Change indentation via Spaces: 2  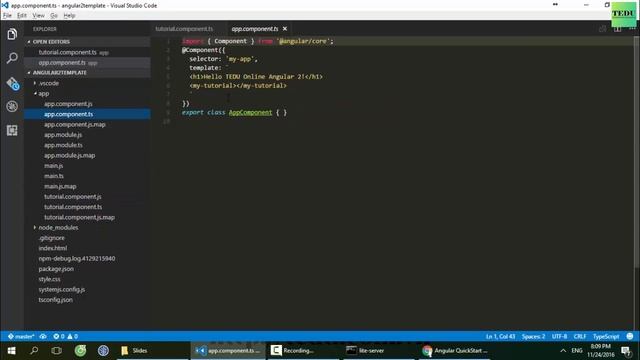tap(533, 336)
